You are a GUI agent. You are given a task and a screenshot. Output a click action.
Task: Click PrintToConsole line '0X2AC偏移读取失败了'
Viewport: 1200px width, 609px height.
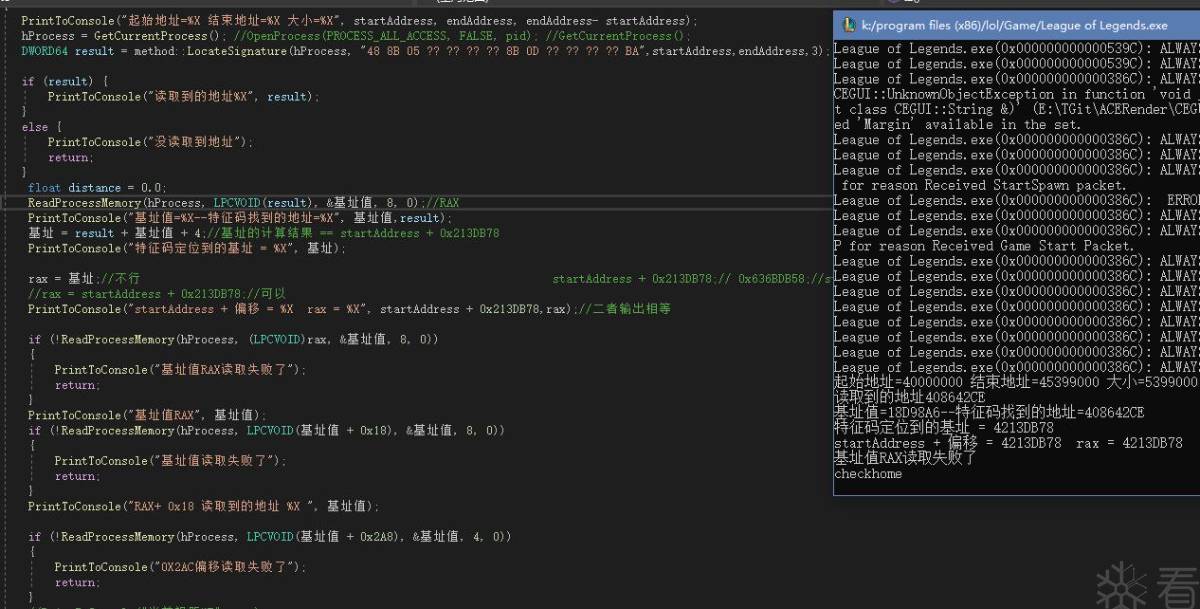click(x=181, y=567)
